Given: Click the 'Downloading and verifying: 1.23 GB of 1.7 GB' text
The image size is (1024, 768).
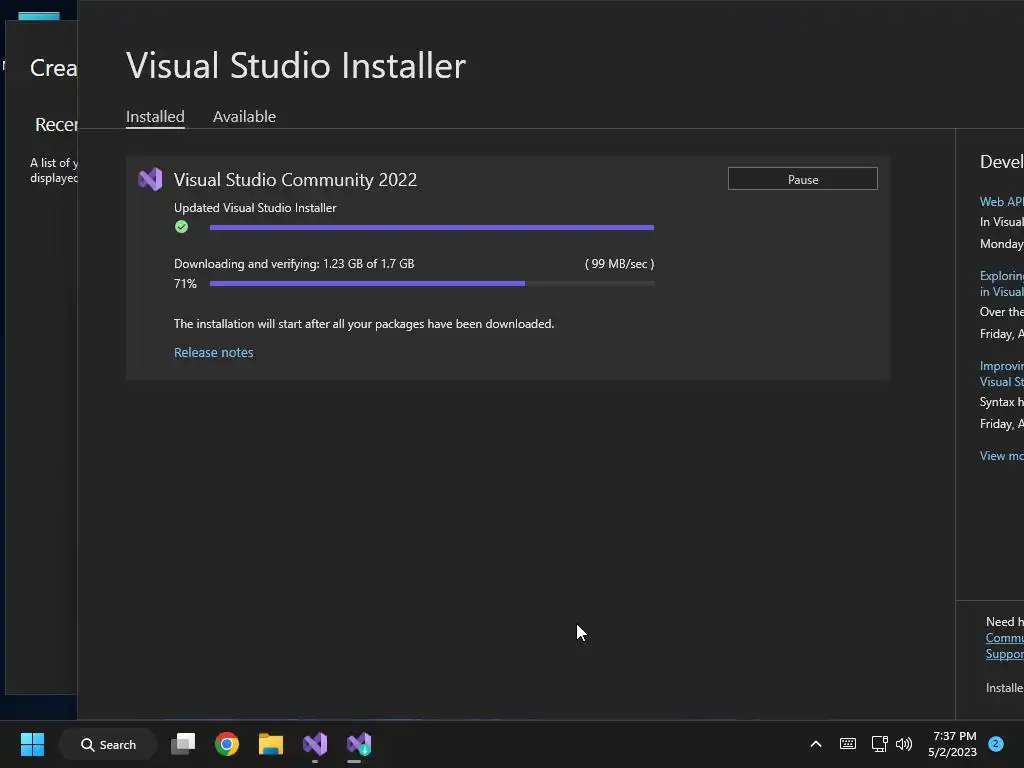Looking at the screenshot, I should [294, 264].
